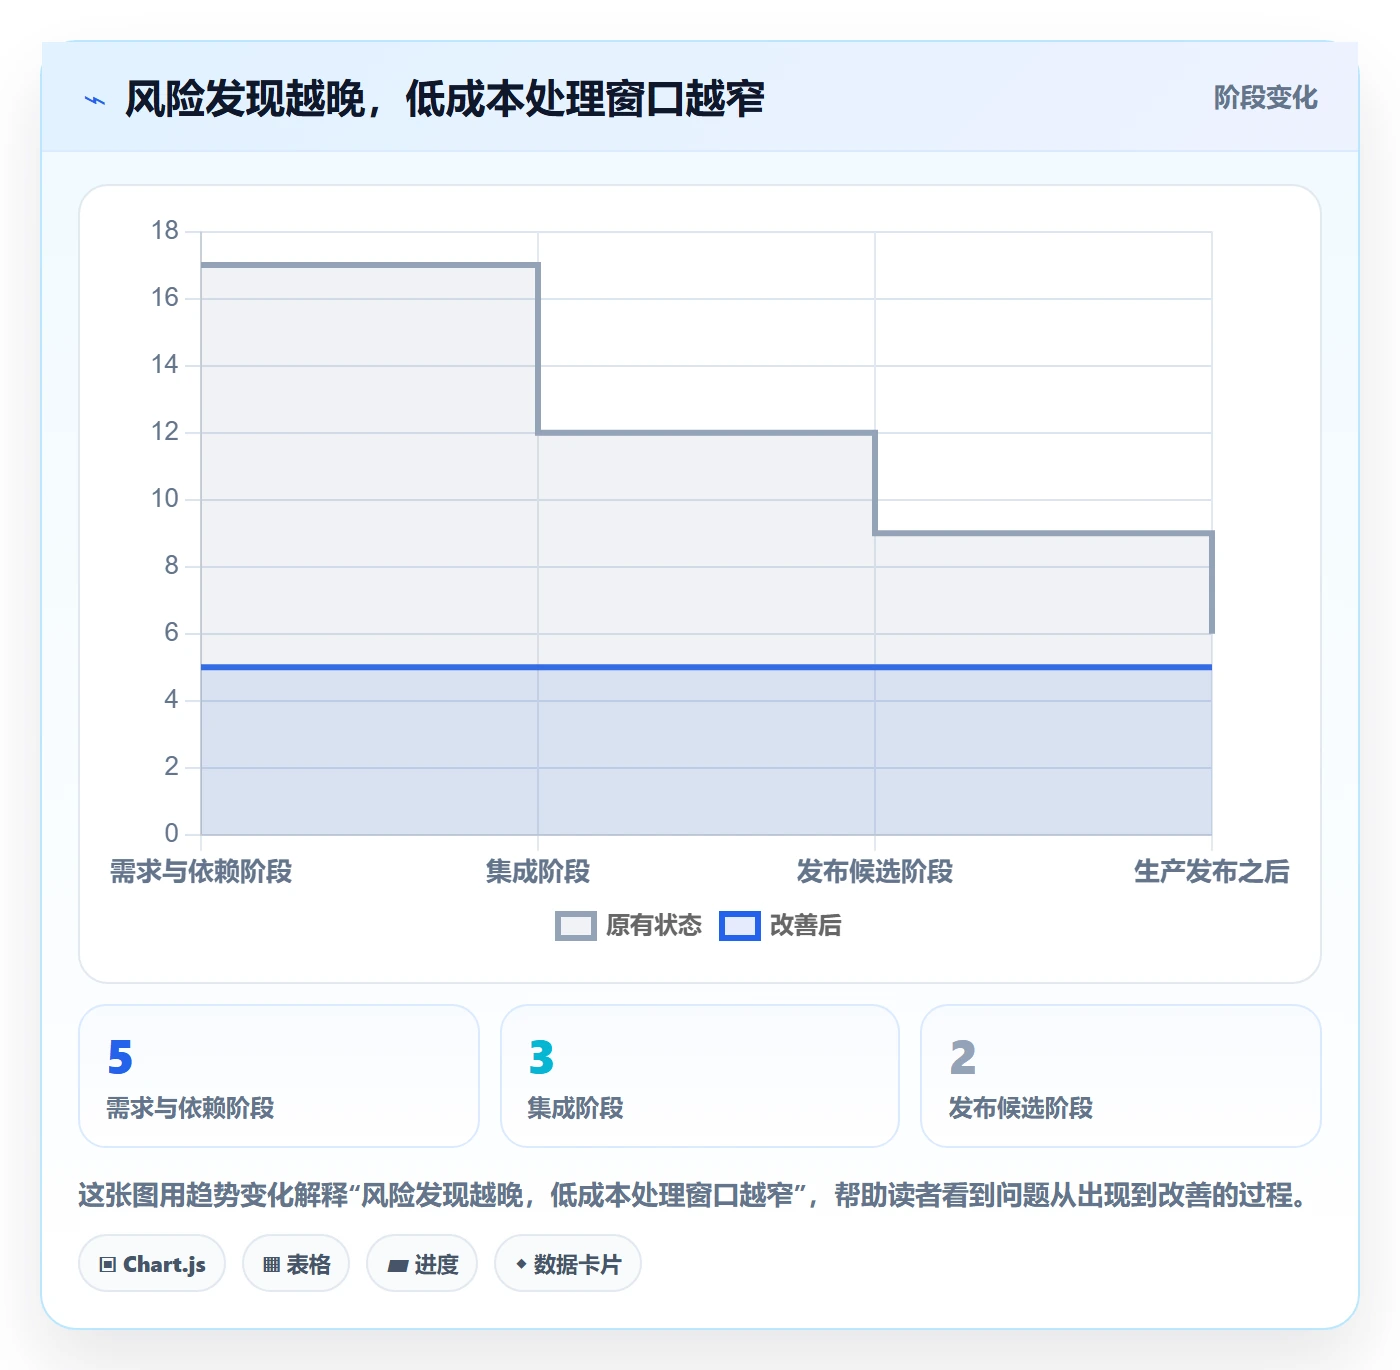Open the 发布候选阶段 data card
1400x1370 pixels.
(x=1121, y=1076)
